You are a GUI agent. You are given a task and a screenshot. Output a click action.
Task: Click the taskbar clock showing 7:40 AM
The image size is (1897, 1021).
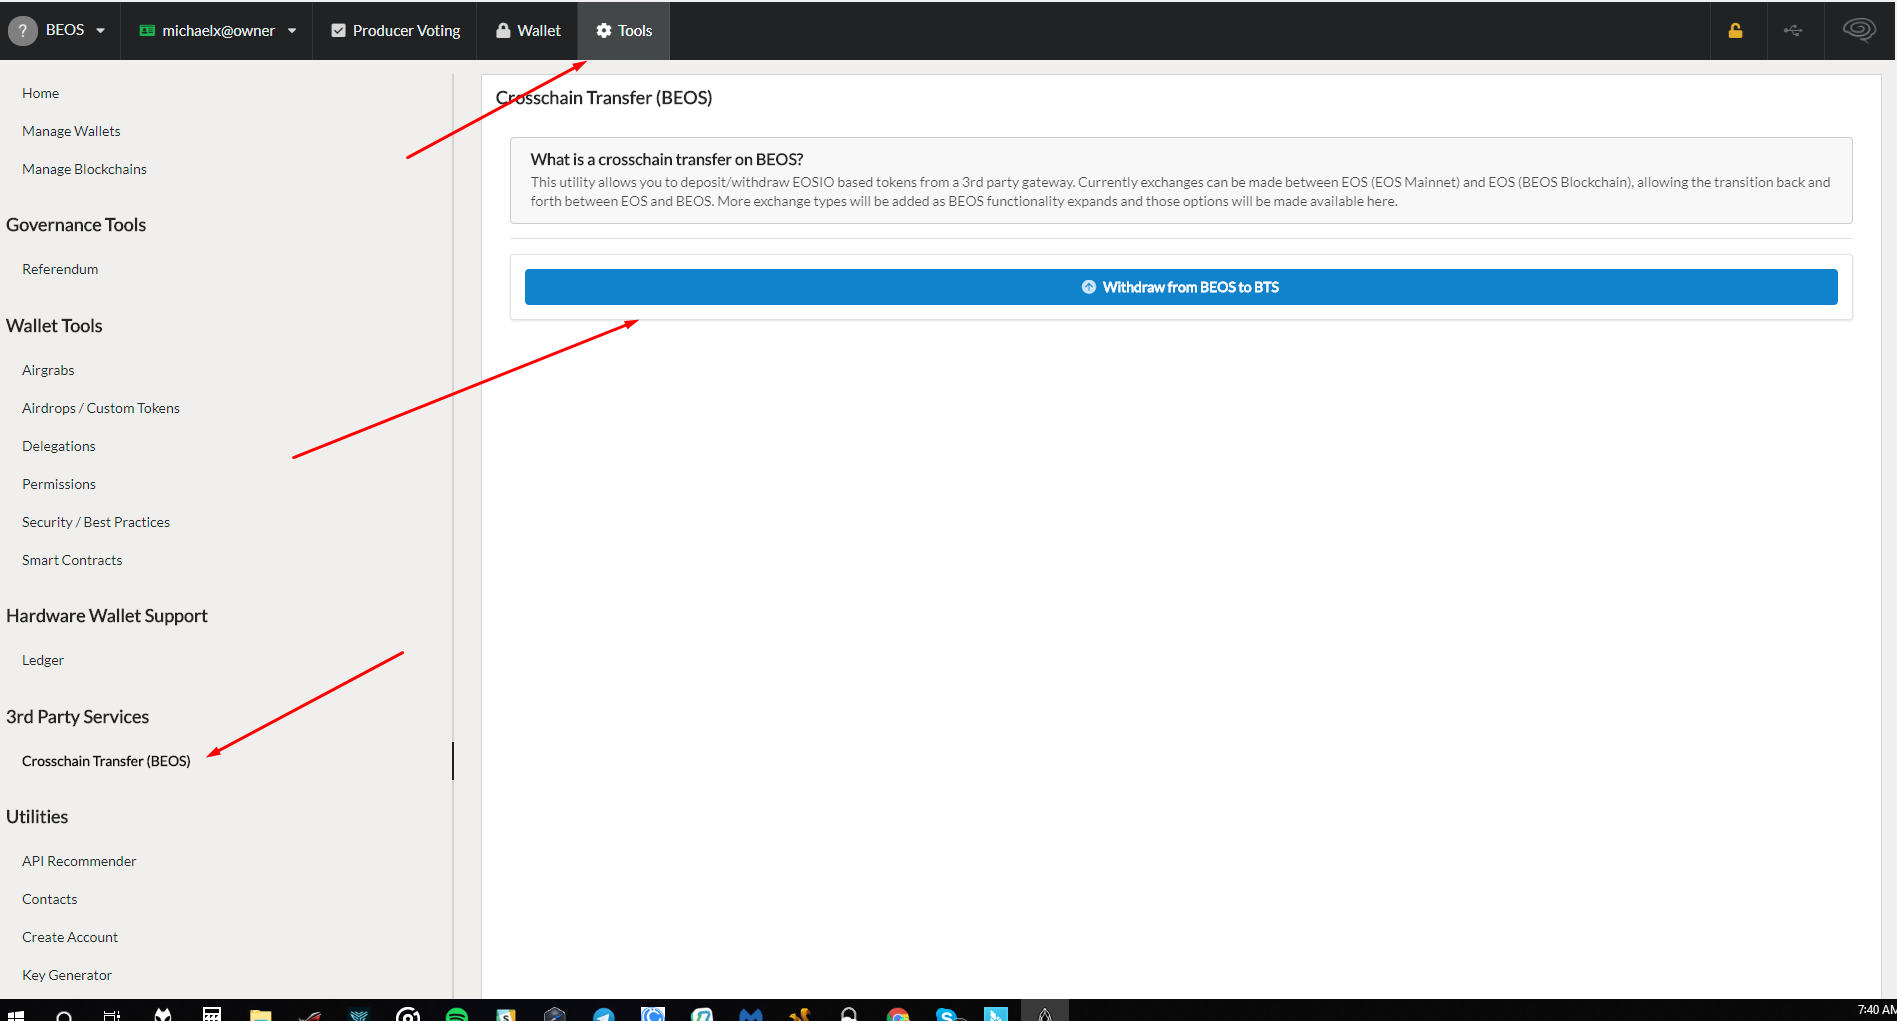click(1876, 1010)
